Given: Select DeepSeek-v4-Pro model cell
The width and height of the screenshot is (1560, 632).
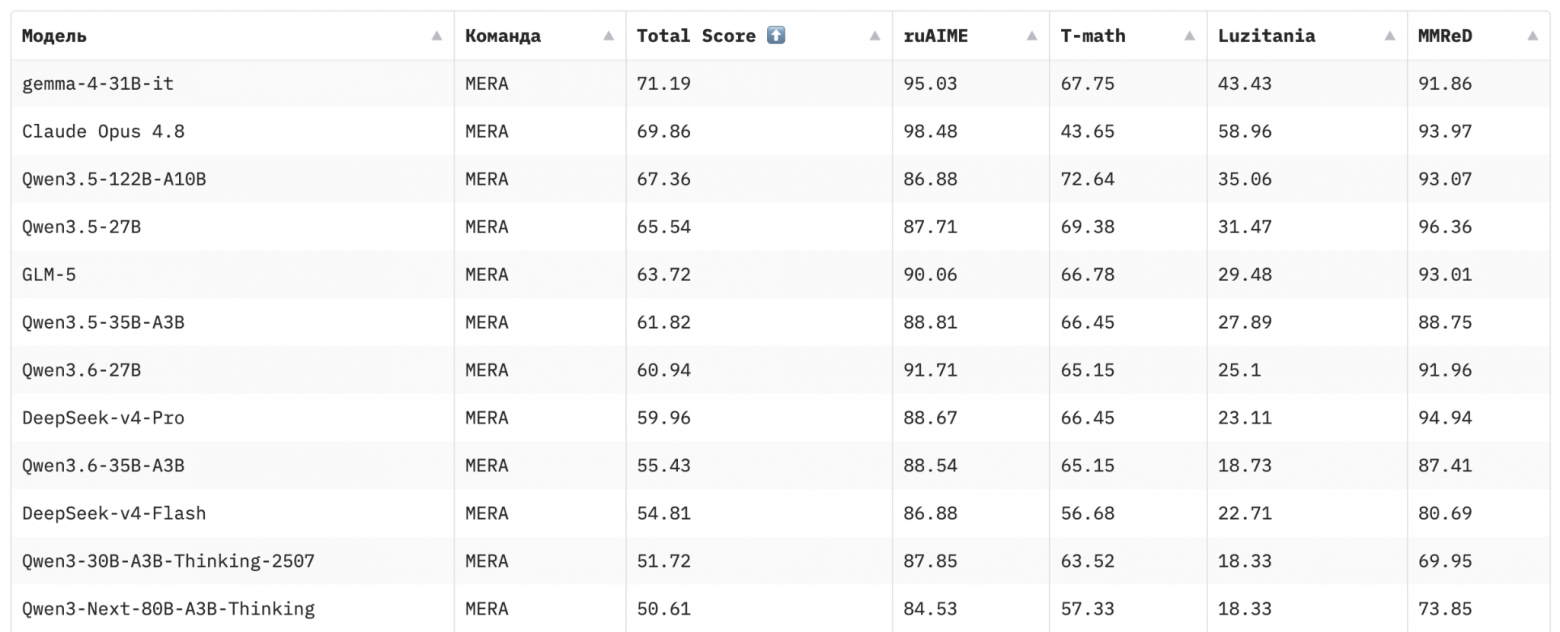Looking at the screenshot, I should pyautogui.click(x=233, y=418).
